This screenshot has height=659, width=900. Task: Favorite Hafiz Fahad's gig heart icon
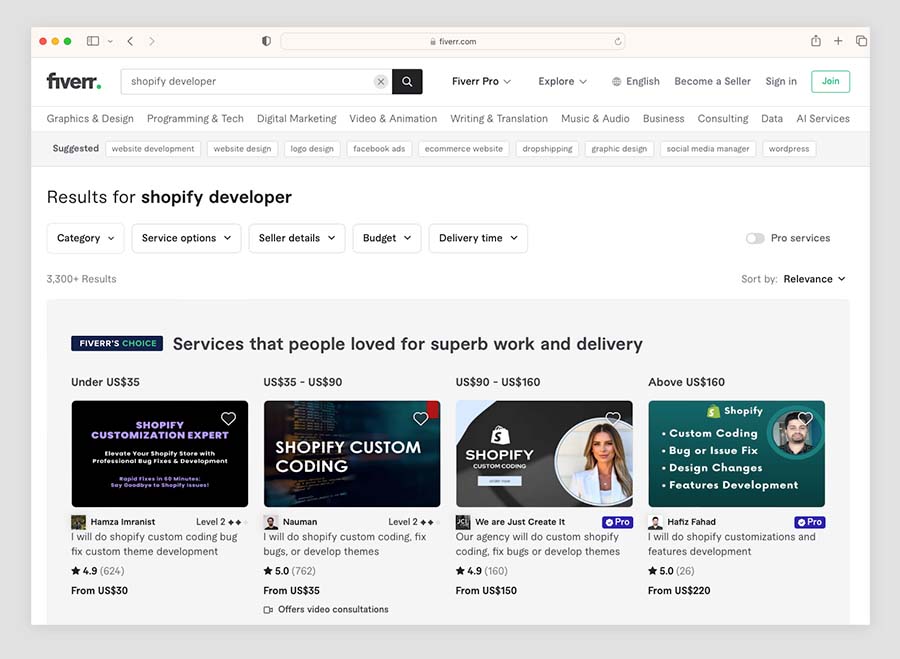pos(805,418)
